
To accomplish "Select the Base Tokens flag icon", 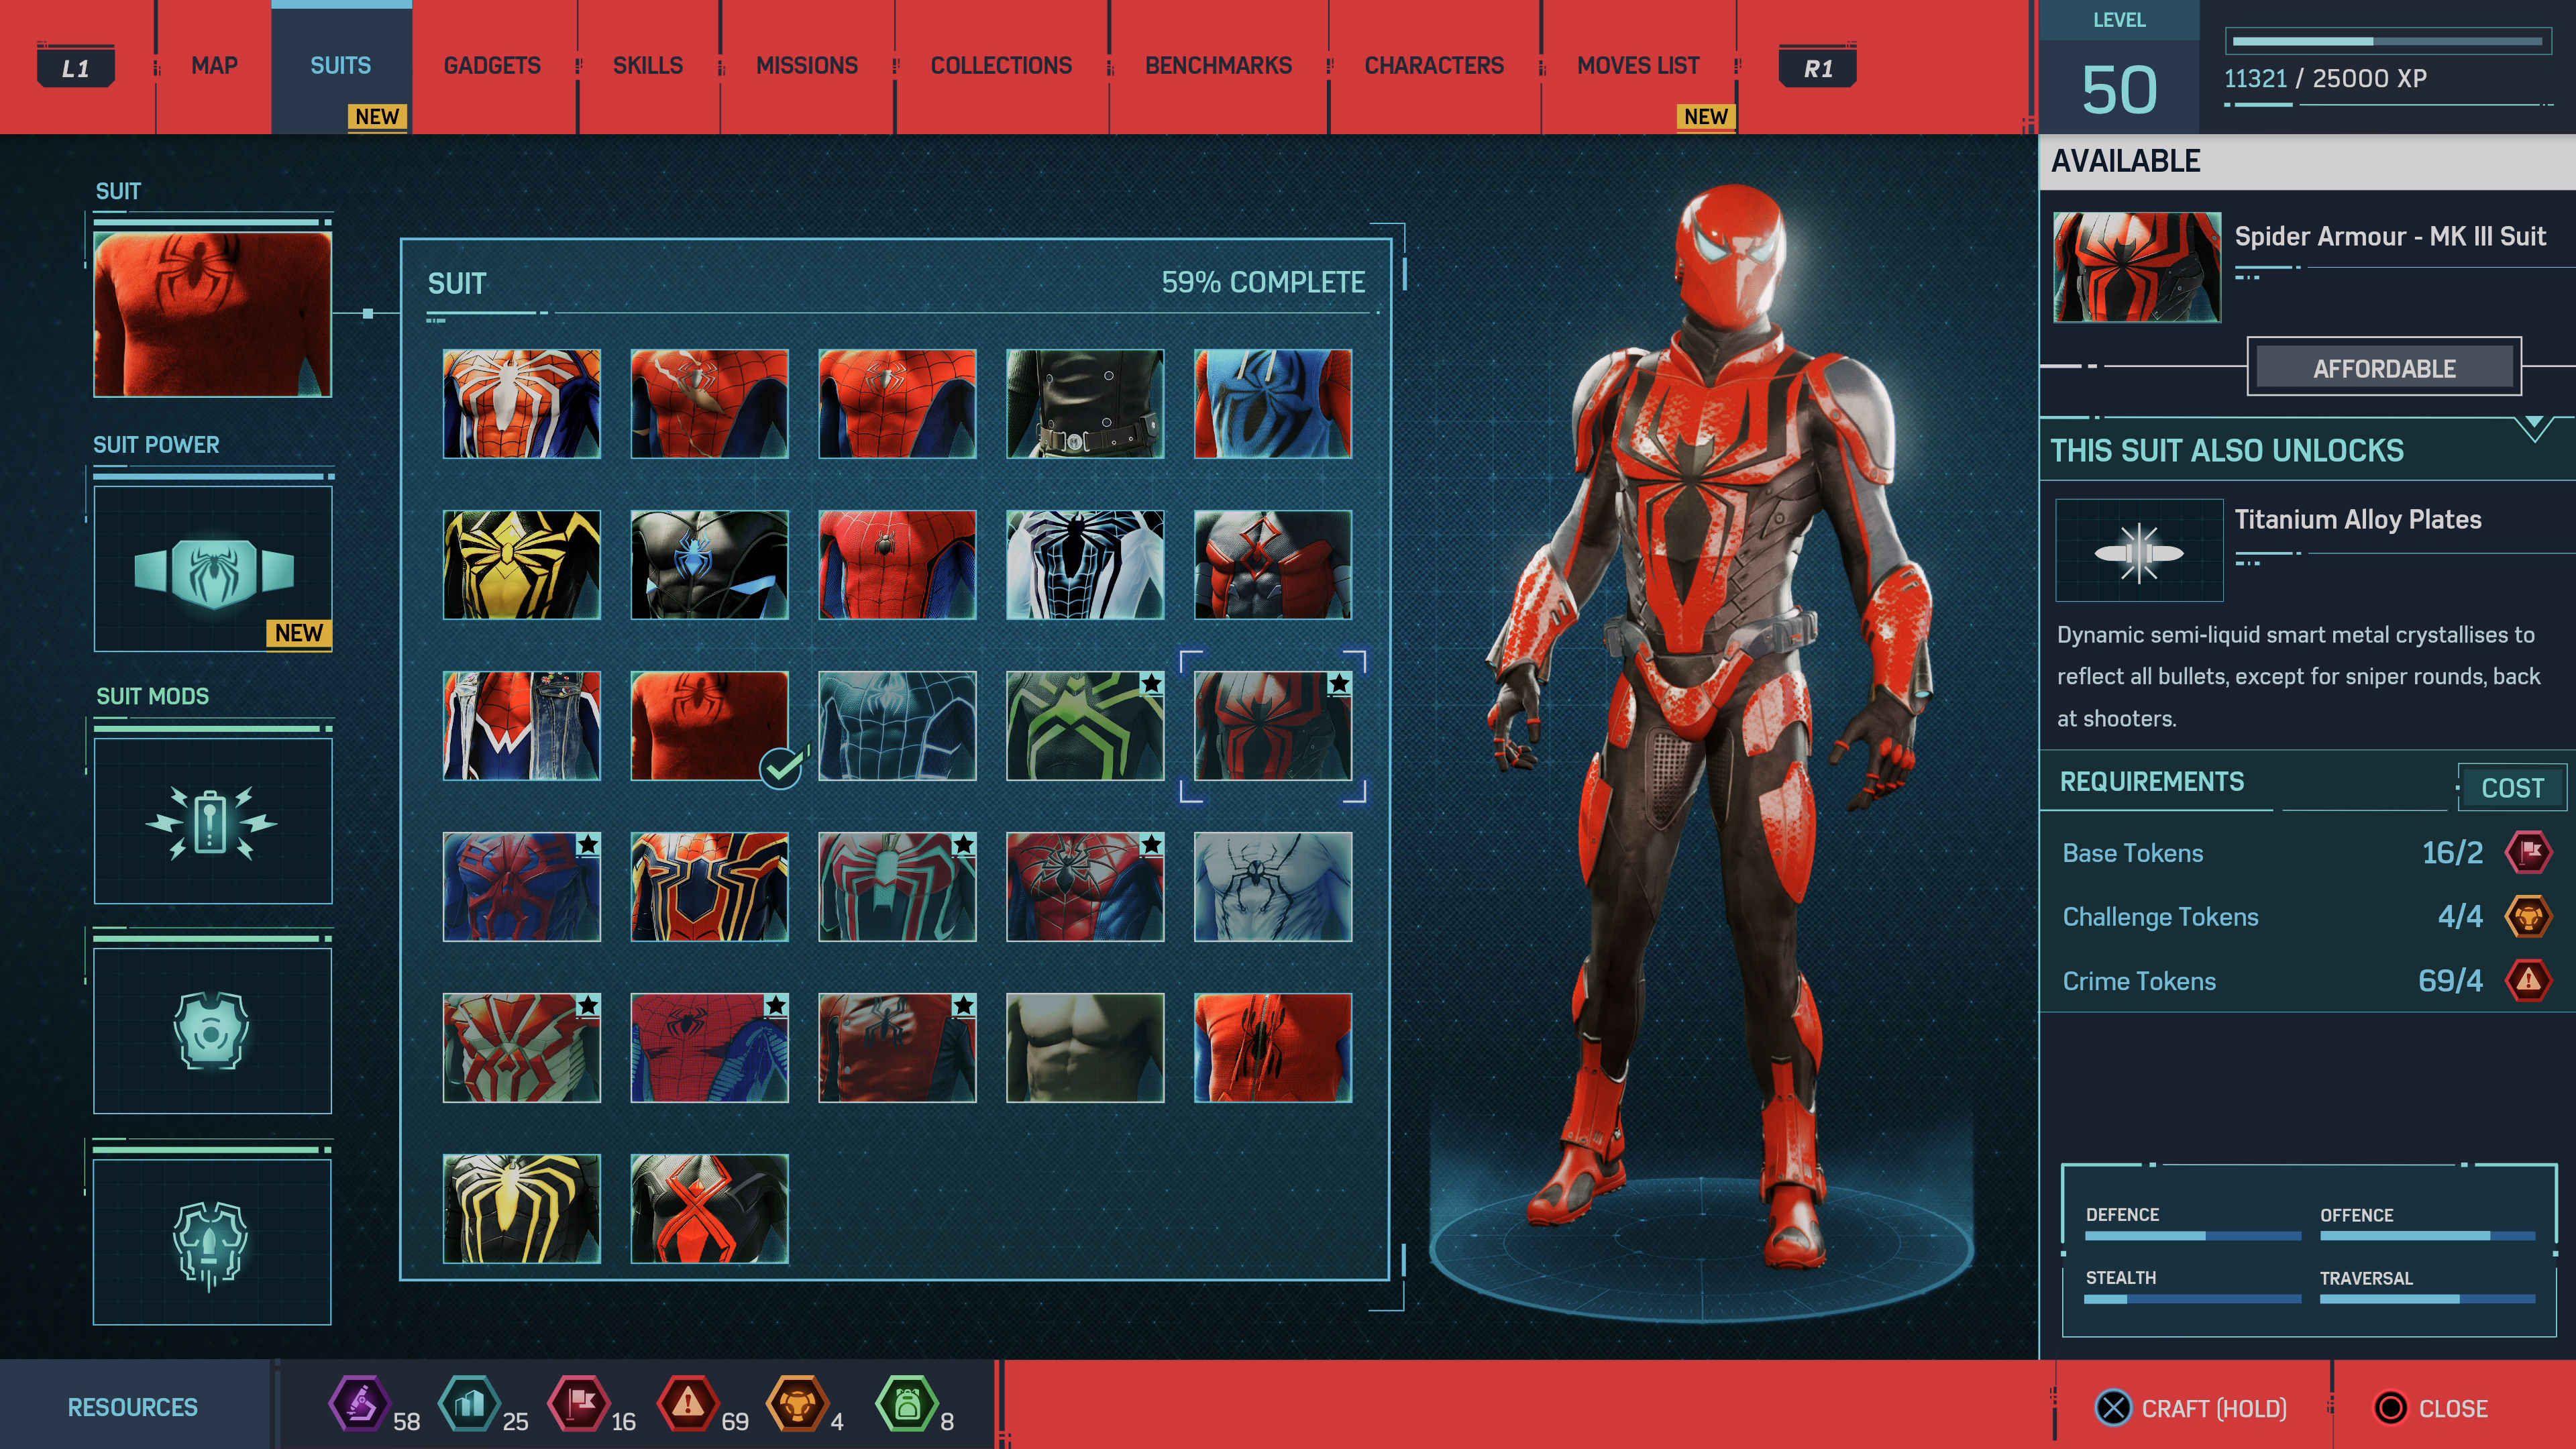I will (578, 1407).
